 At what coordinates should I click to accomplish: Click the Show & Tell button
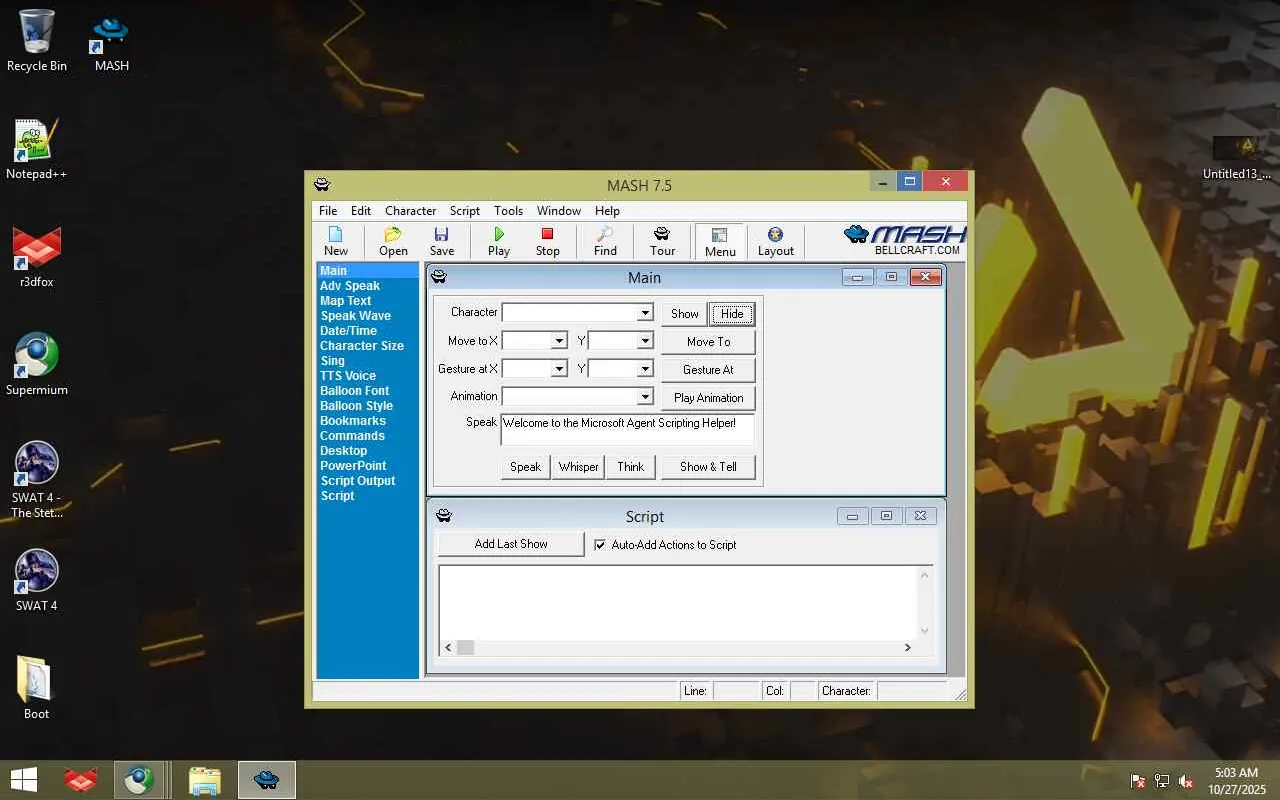point(708,467)
